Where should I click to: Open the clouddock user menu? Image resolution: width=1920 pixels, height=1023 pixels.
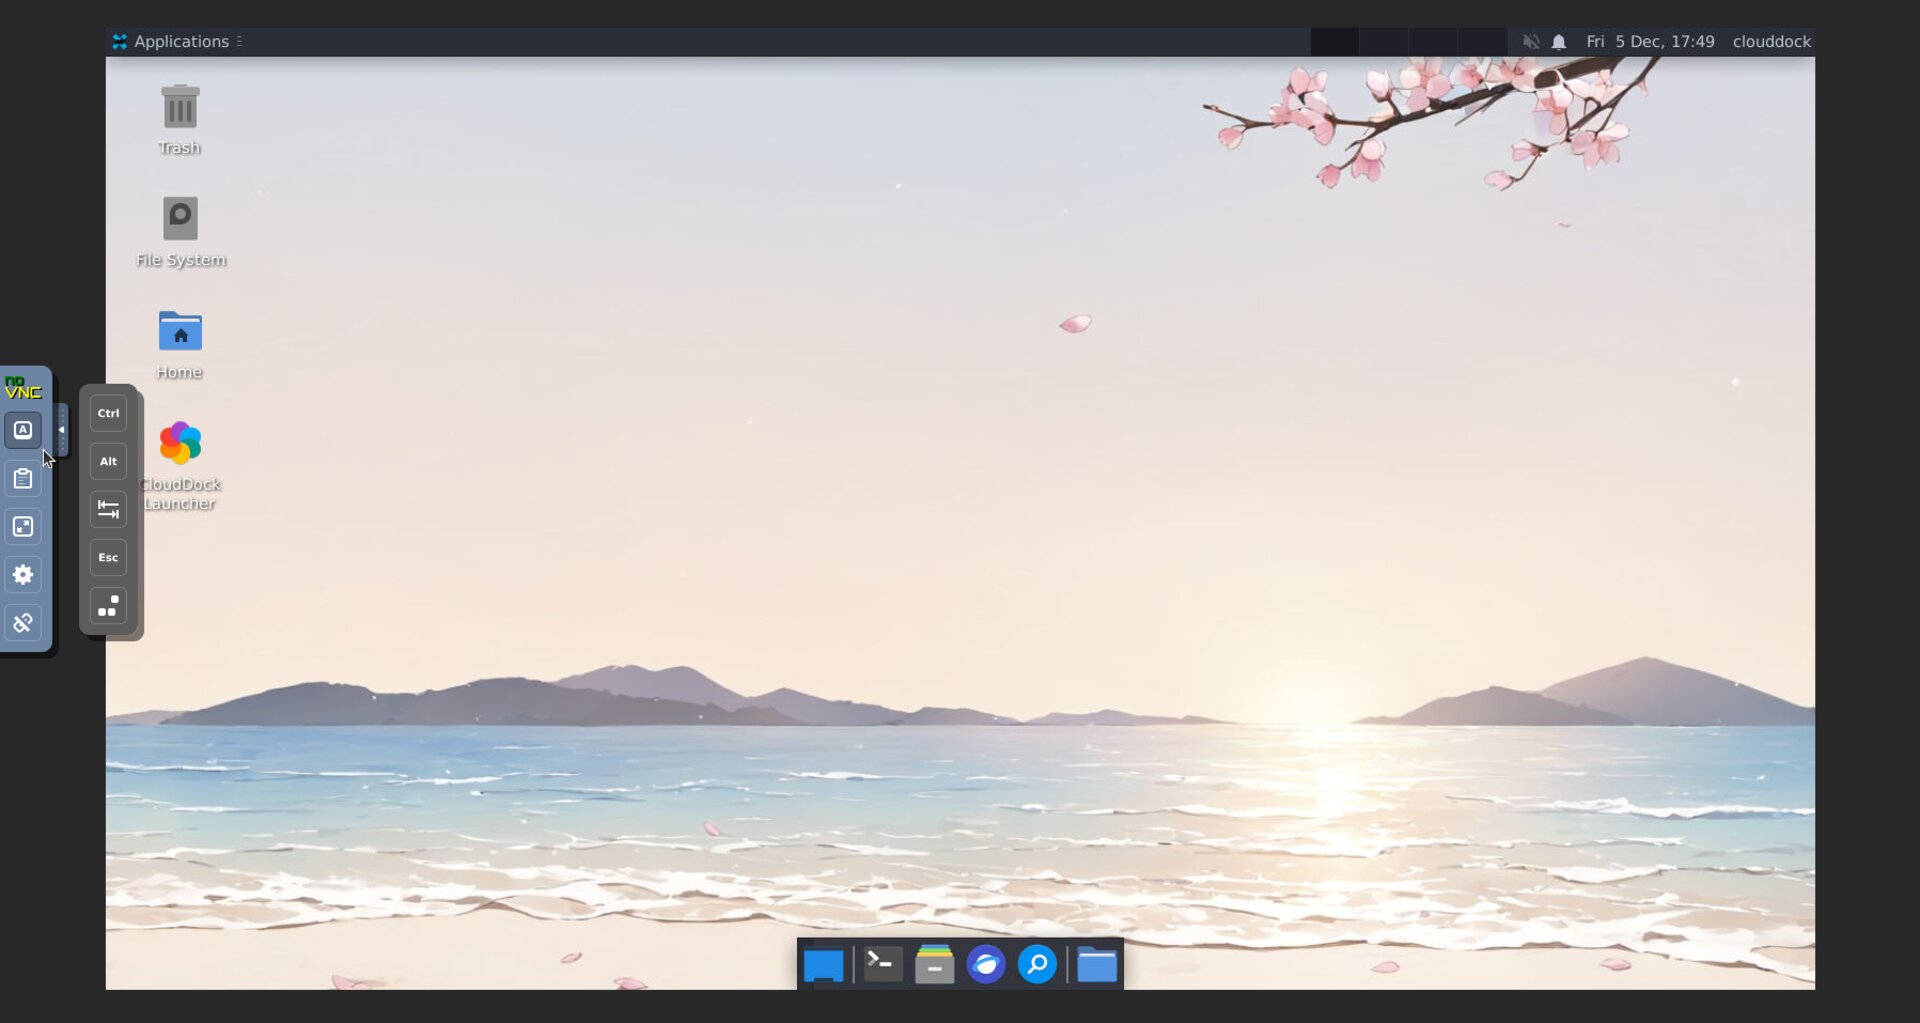[x=1771, y=42]
